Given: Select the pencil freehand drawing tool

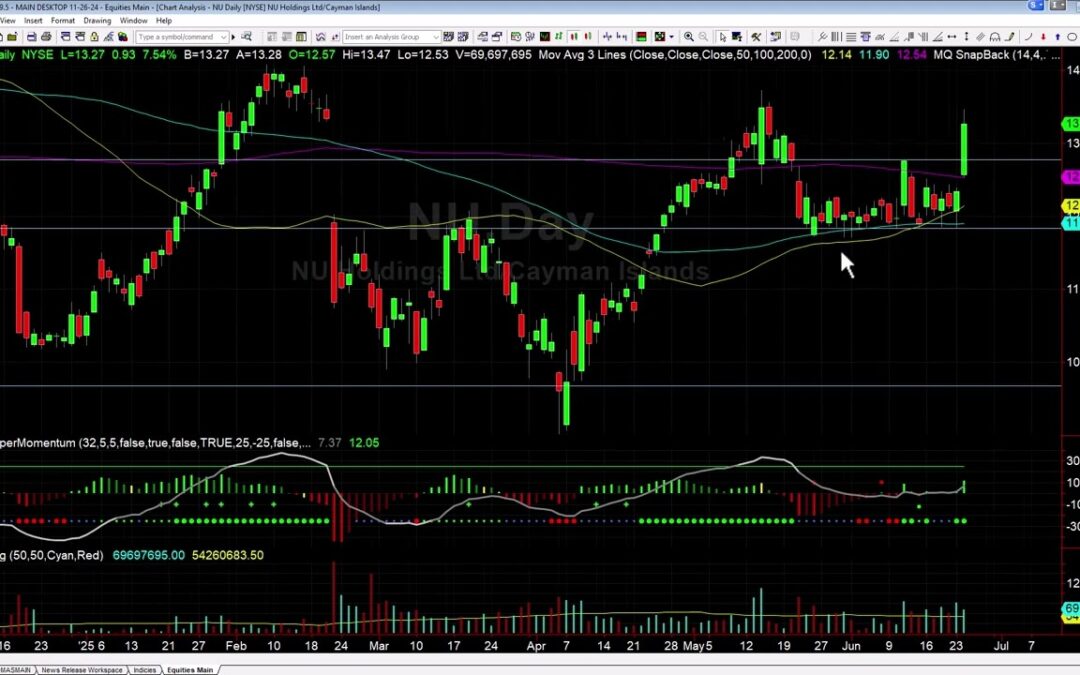Looking at the screenshot, I should 1011,37.
